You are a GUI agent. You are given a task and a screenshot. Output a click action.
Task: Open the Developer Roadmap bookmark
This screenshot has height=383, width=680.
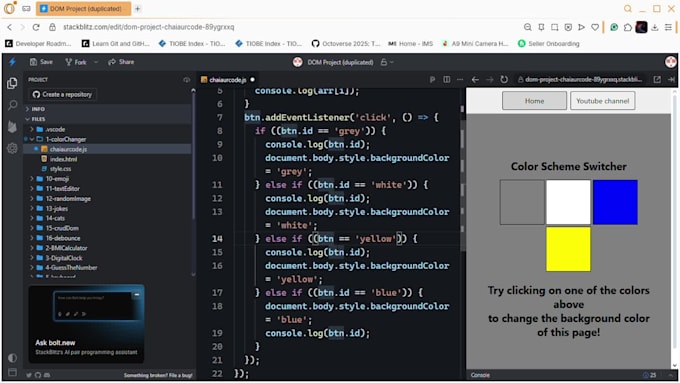38,43
